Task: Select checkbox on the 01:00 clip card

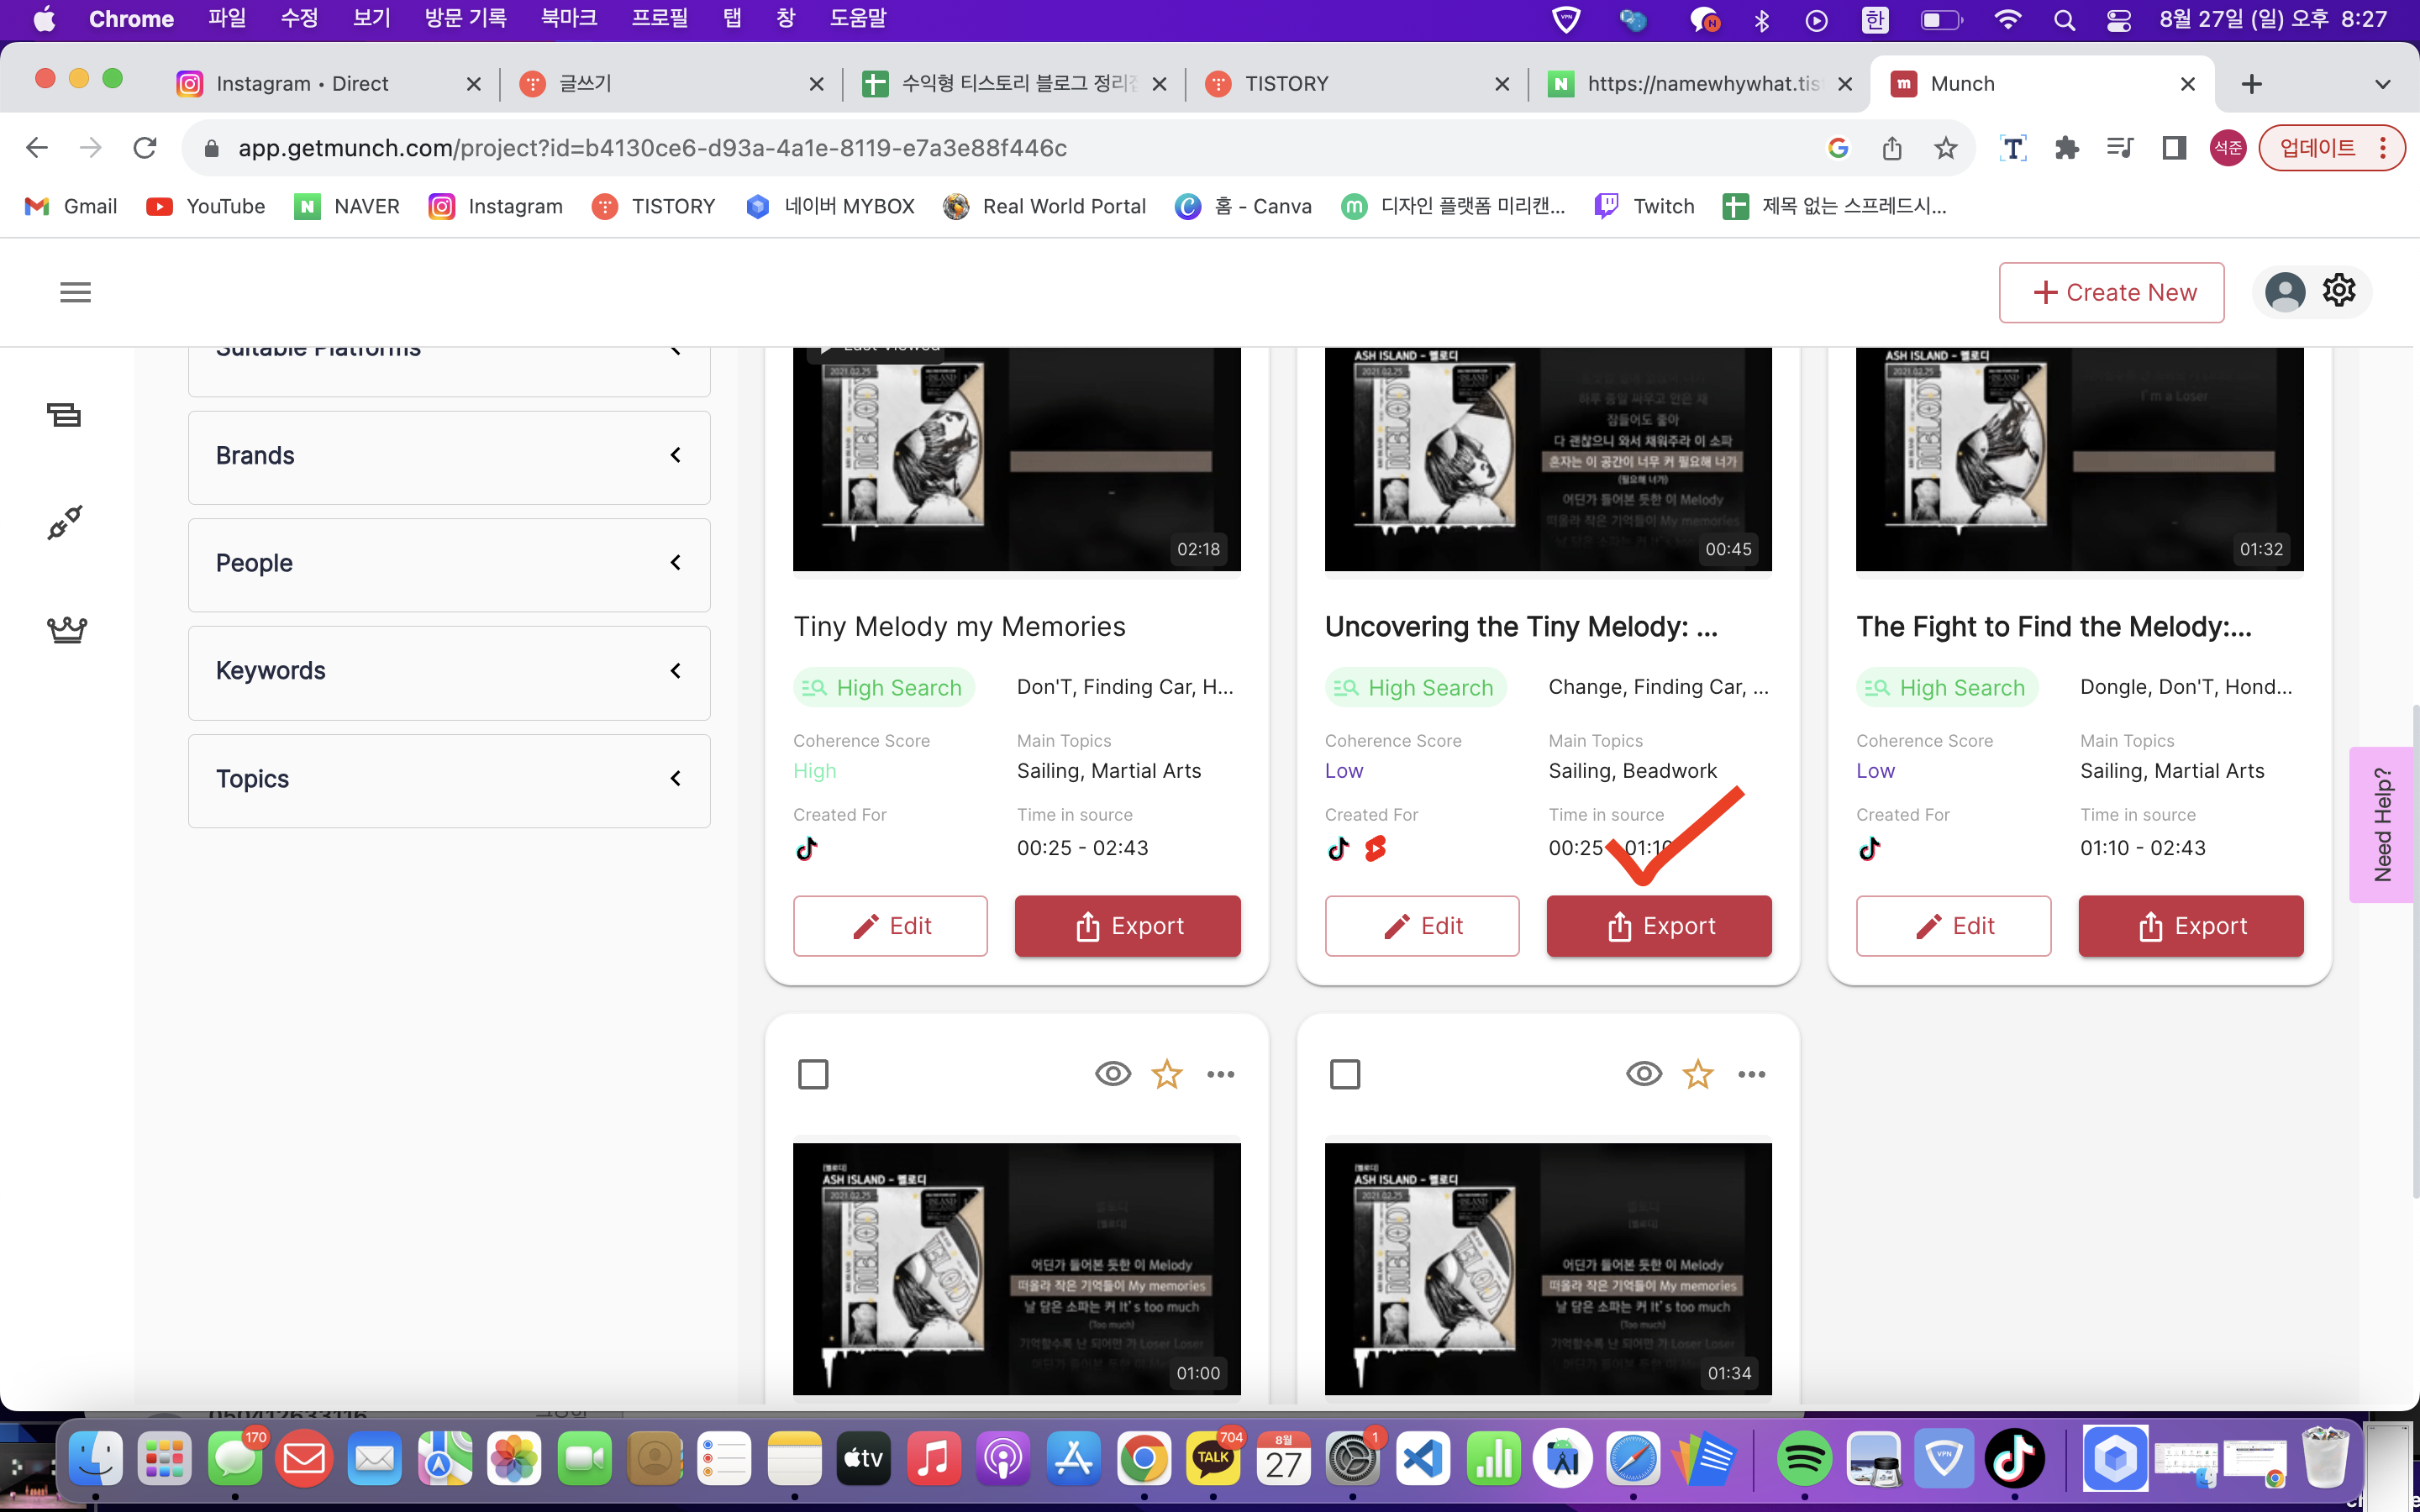Action: (813, 1075)
